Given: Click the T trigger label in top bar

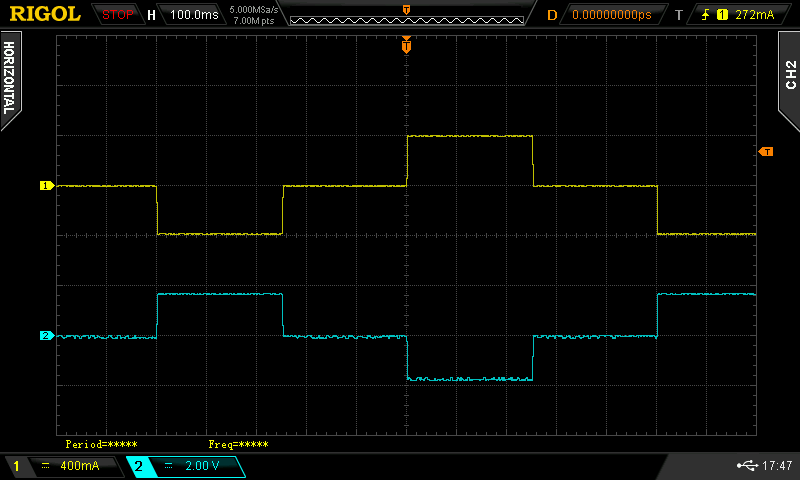Looking at the screenshot, I should [679, 15].
